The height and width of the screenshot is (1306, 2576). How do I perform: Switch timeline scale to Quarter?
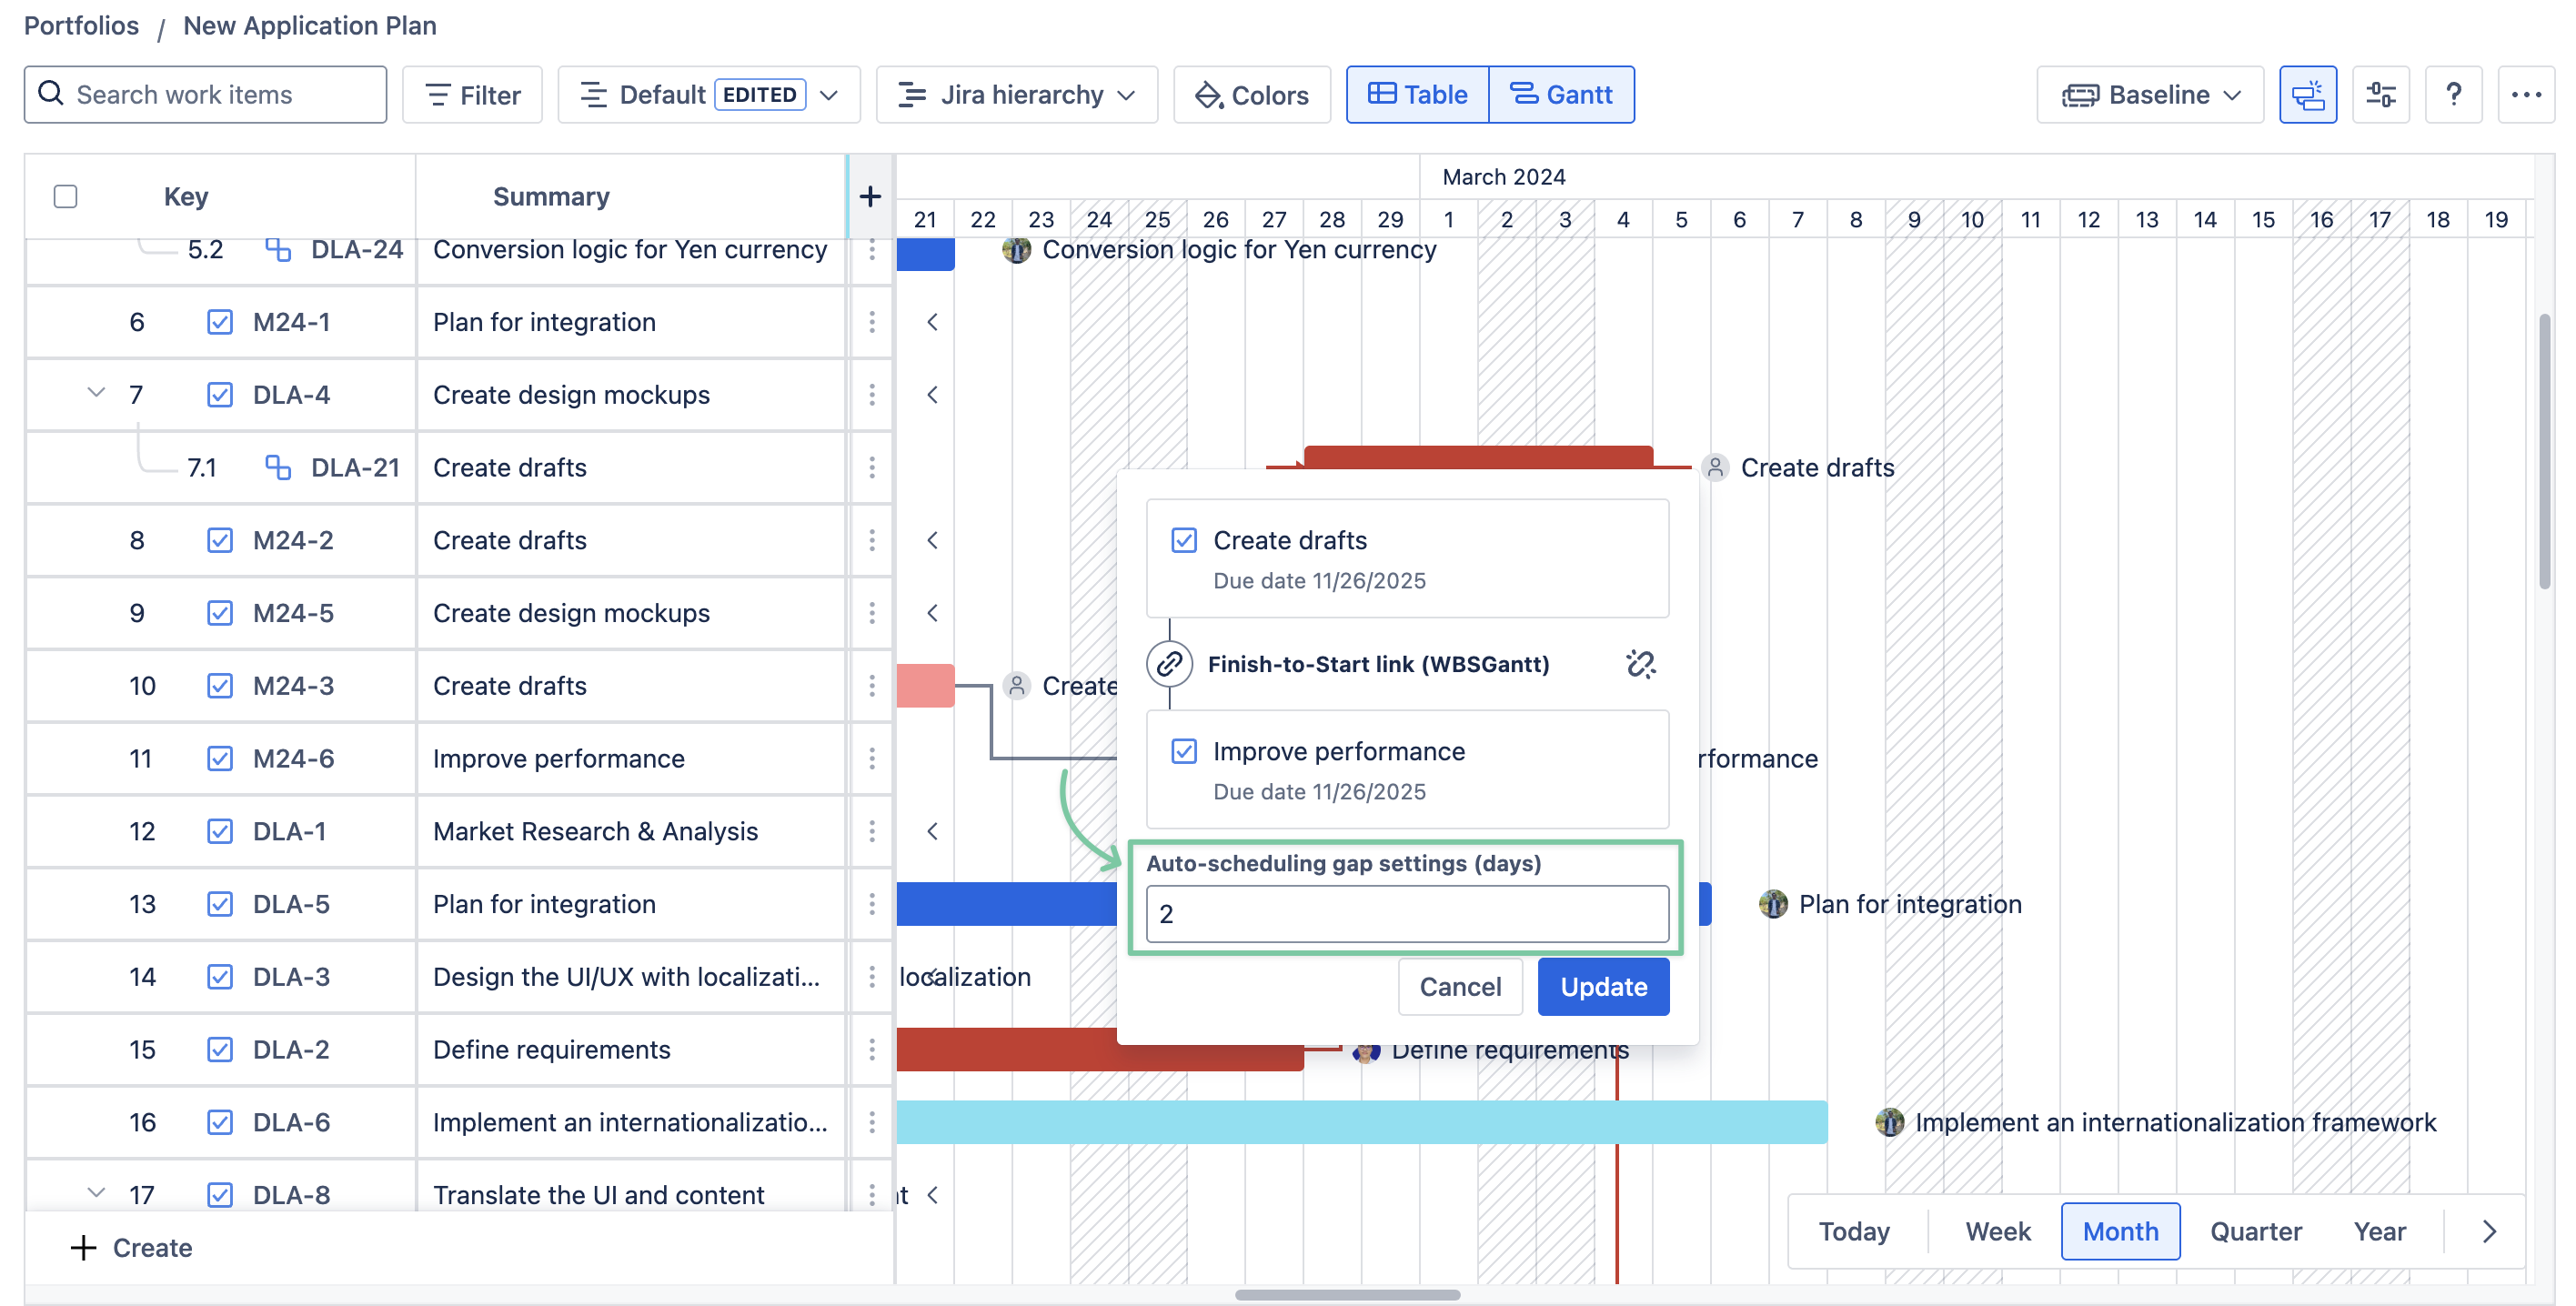click(2255, 1231)
